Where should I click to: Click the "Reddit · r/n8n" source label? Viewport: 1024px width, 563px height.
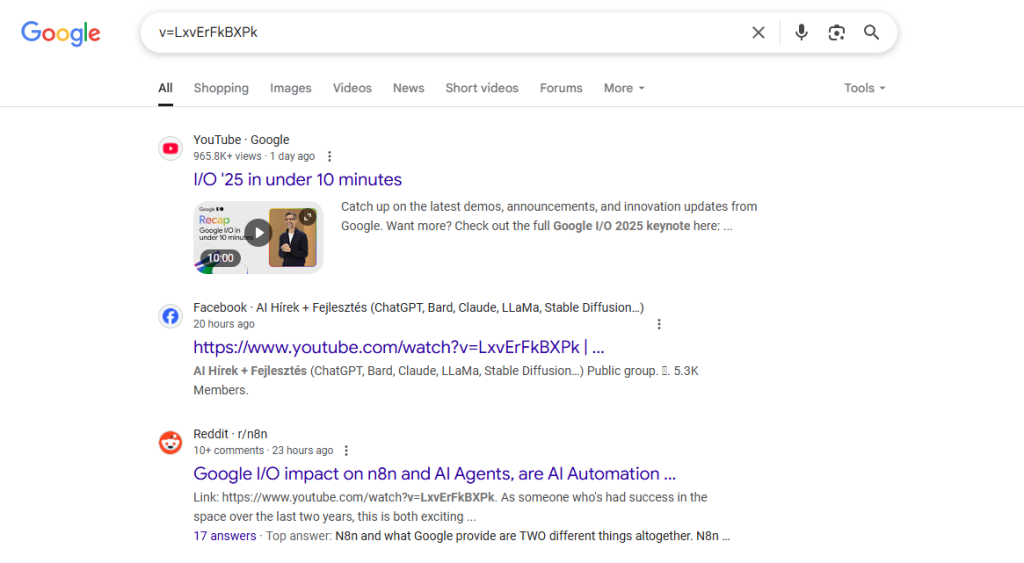(230, 434)
